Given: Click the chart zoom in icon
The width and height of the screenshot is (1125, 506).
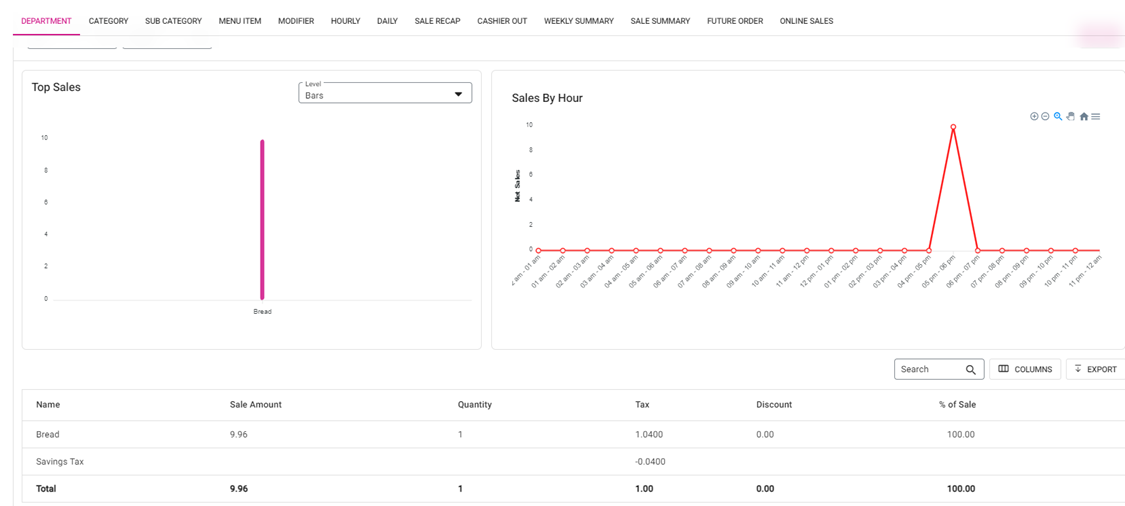Looking at the screenshot, I should tap(1034, 117).
